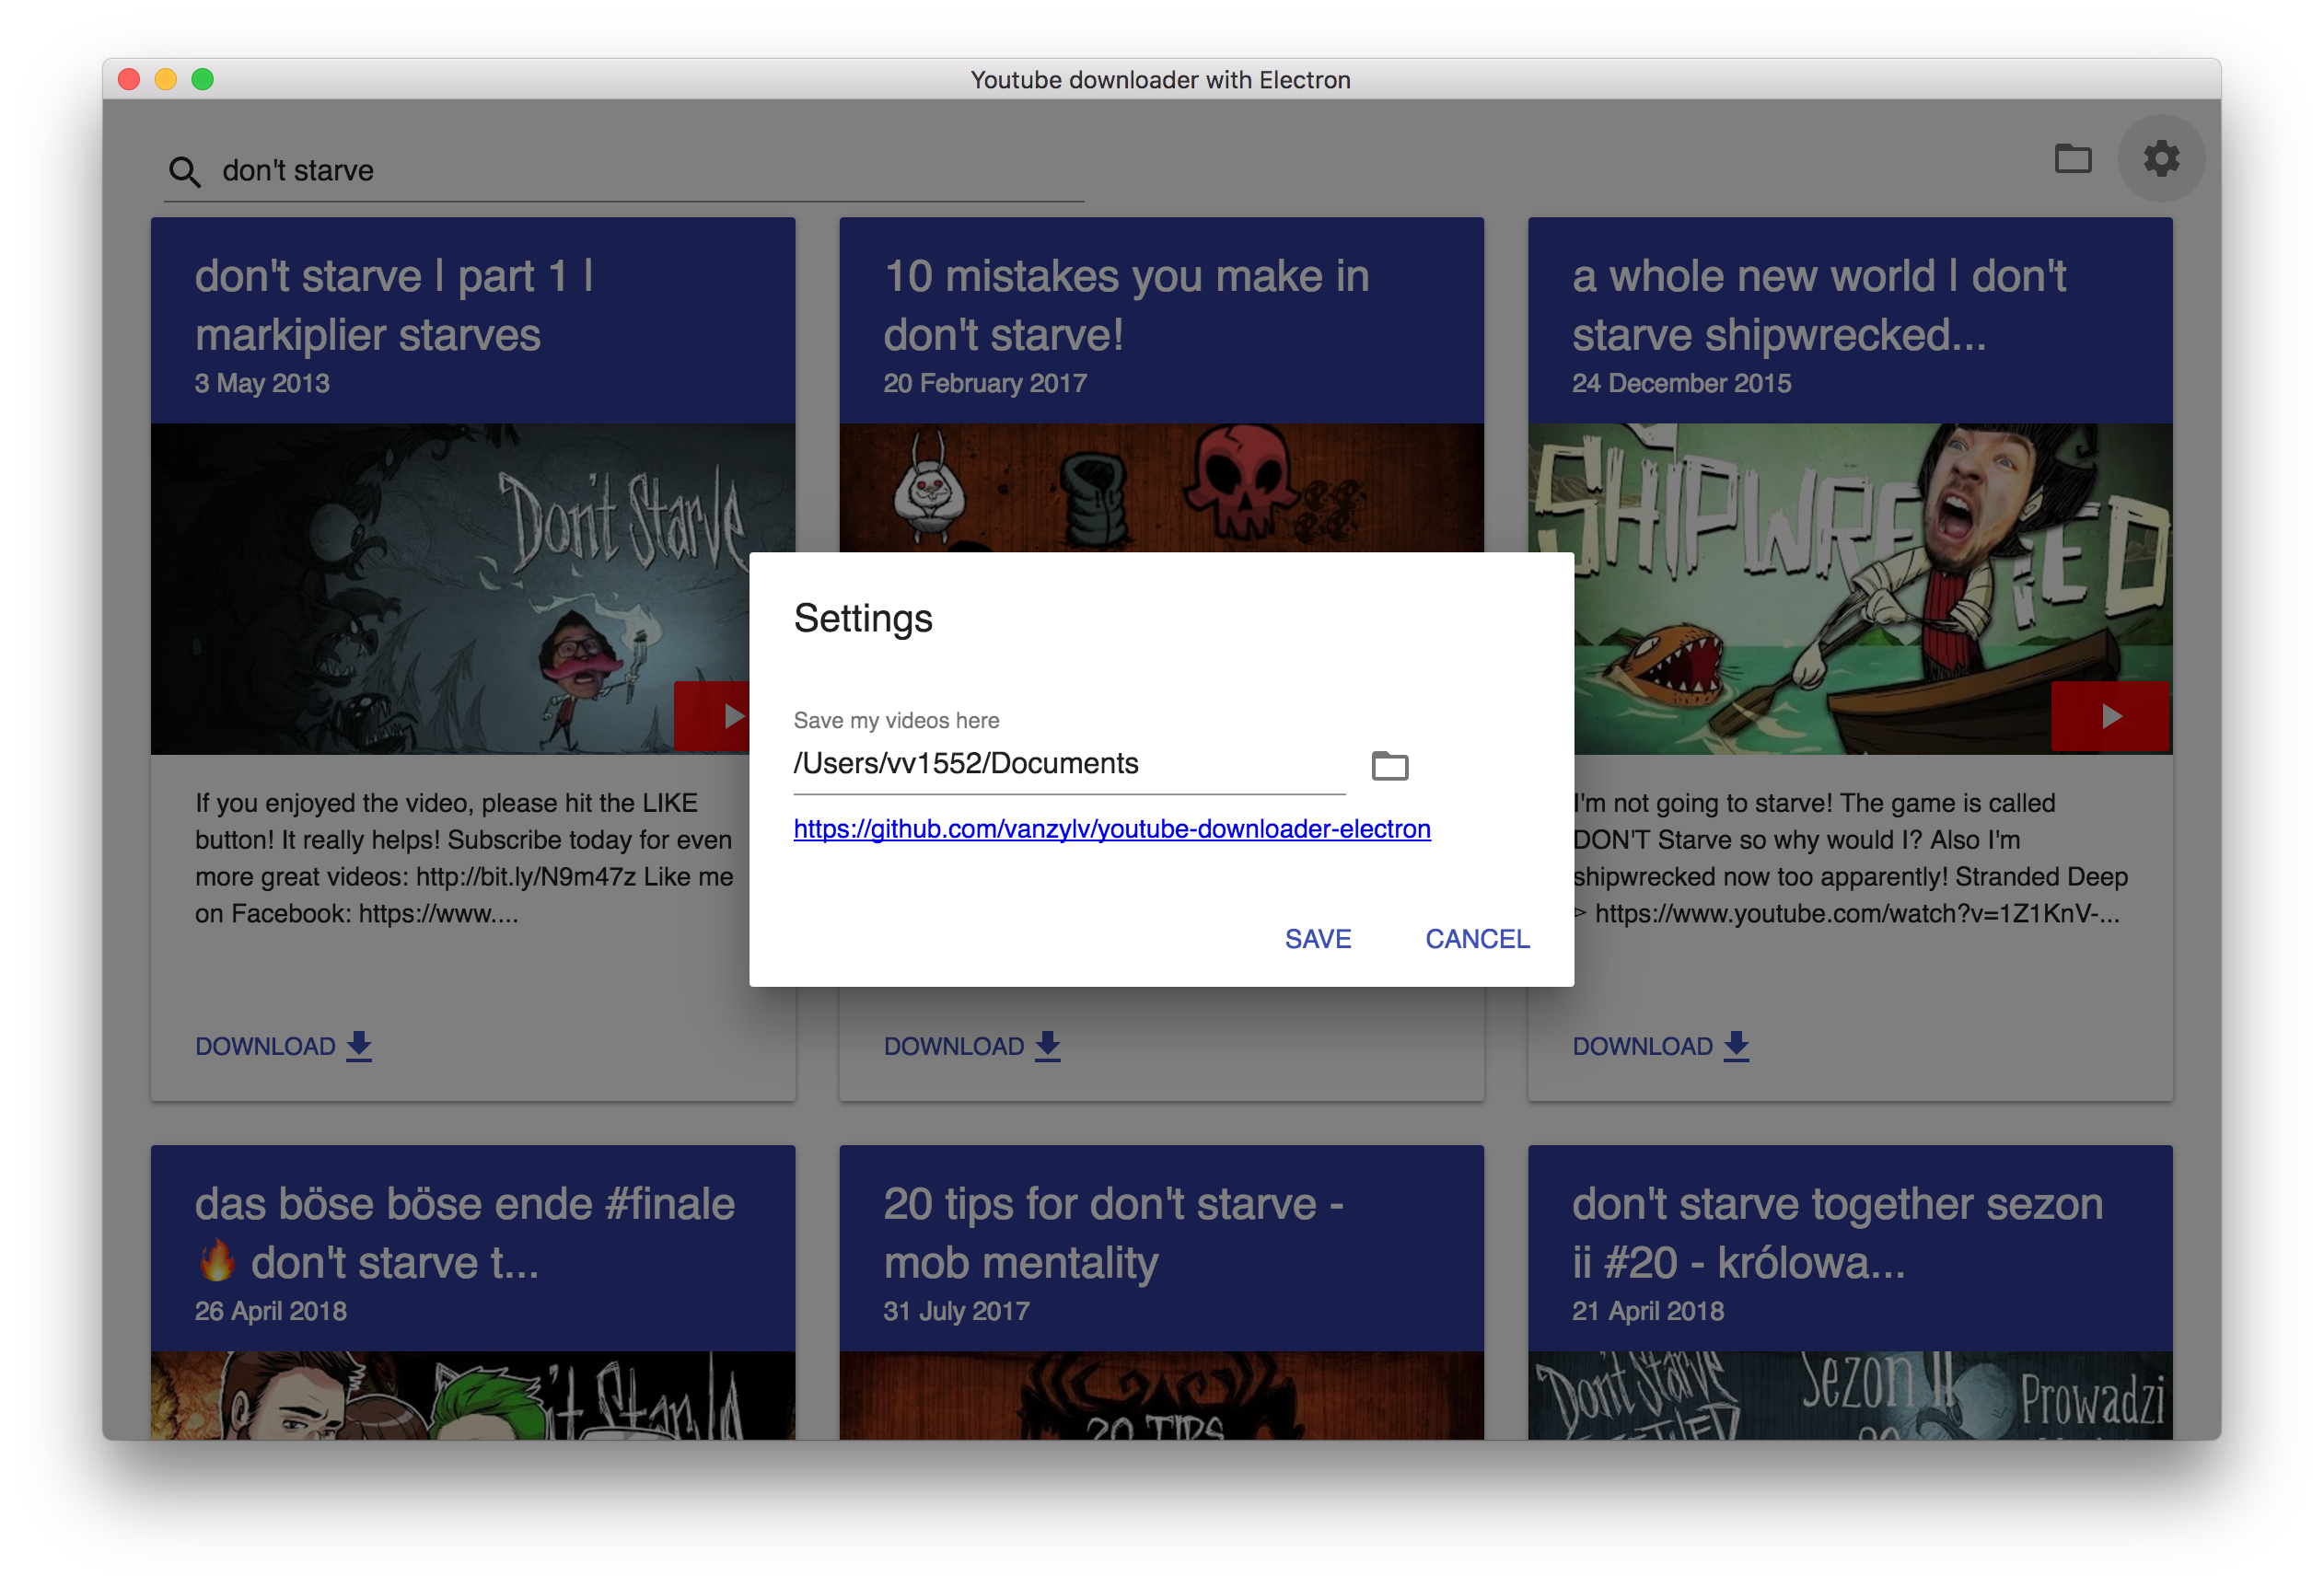Browse folder icon in Settings dialog
The image size is (2324, 1587).
pyautogui.click(x=1389, y=765)
